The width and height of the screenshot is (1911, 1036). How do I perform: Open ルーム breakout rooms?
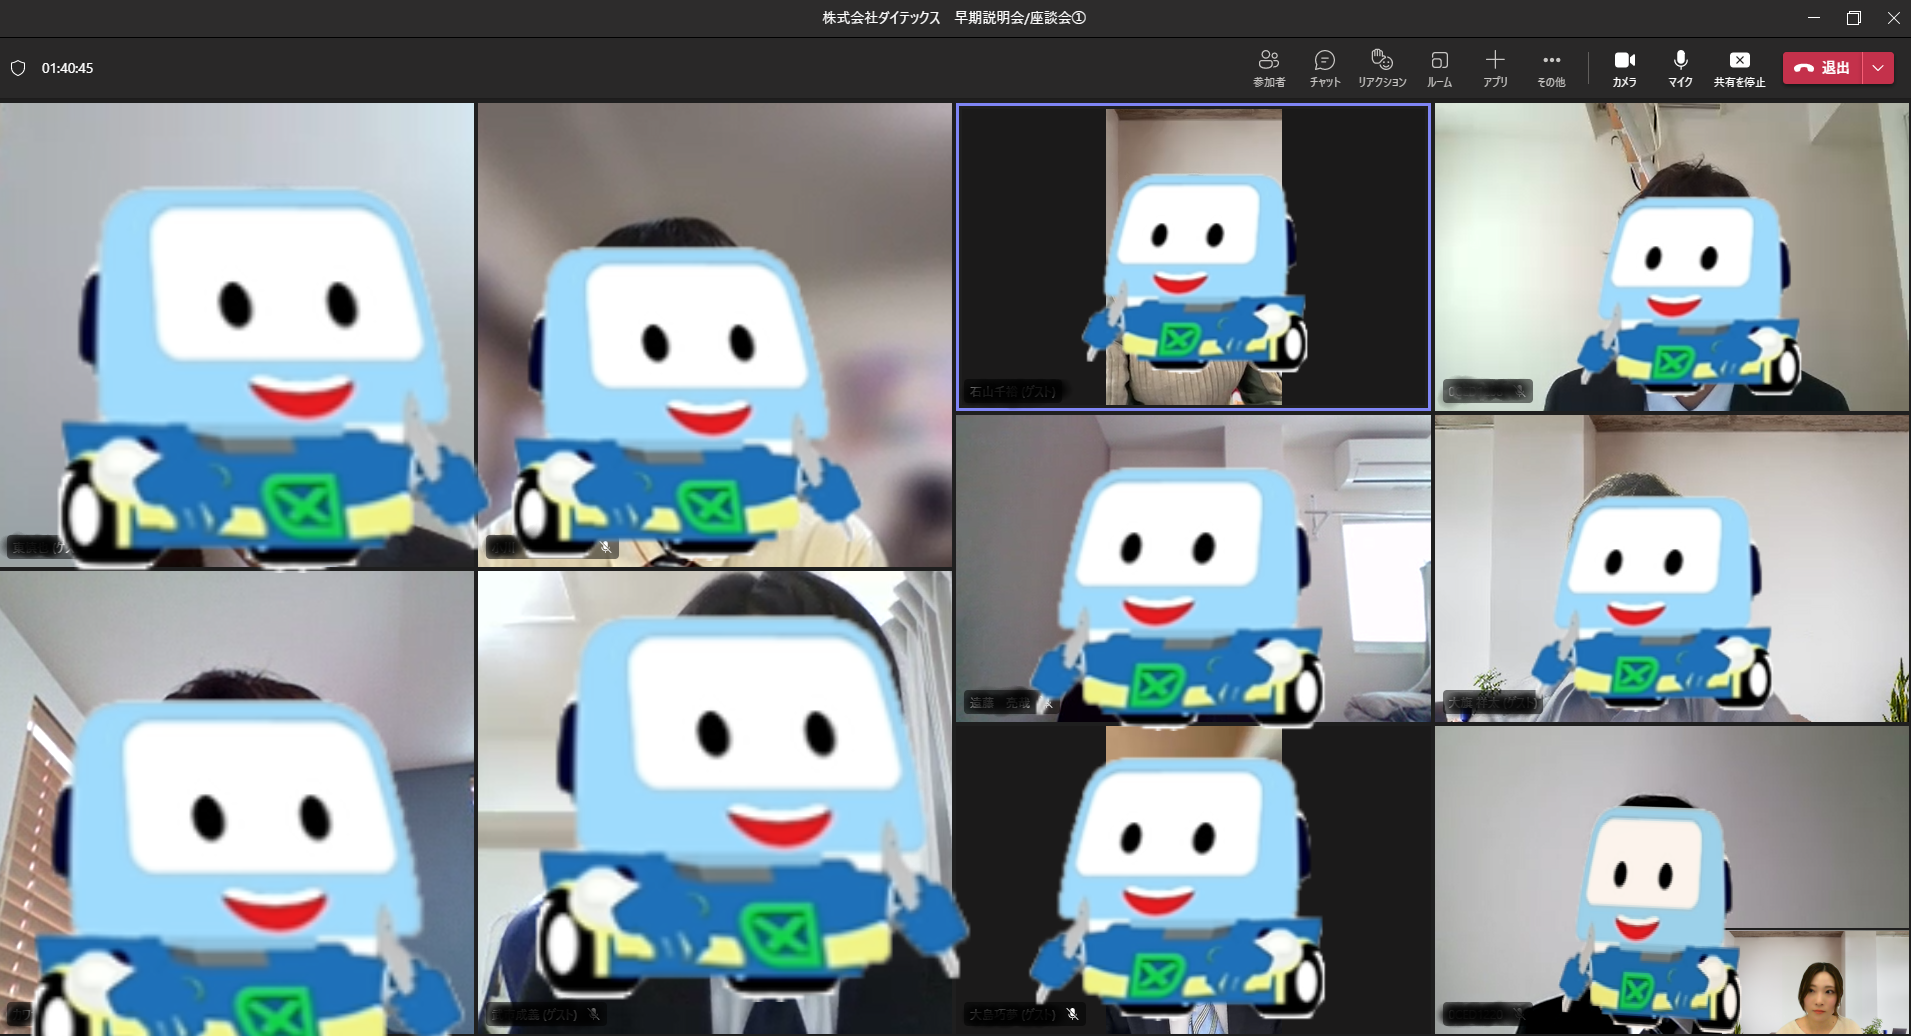click(x=1439, y=68)
